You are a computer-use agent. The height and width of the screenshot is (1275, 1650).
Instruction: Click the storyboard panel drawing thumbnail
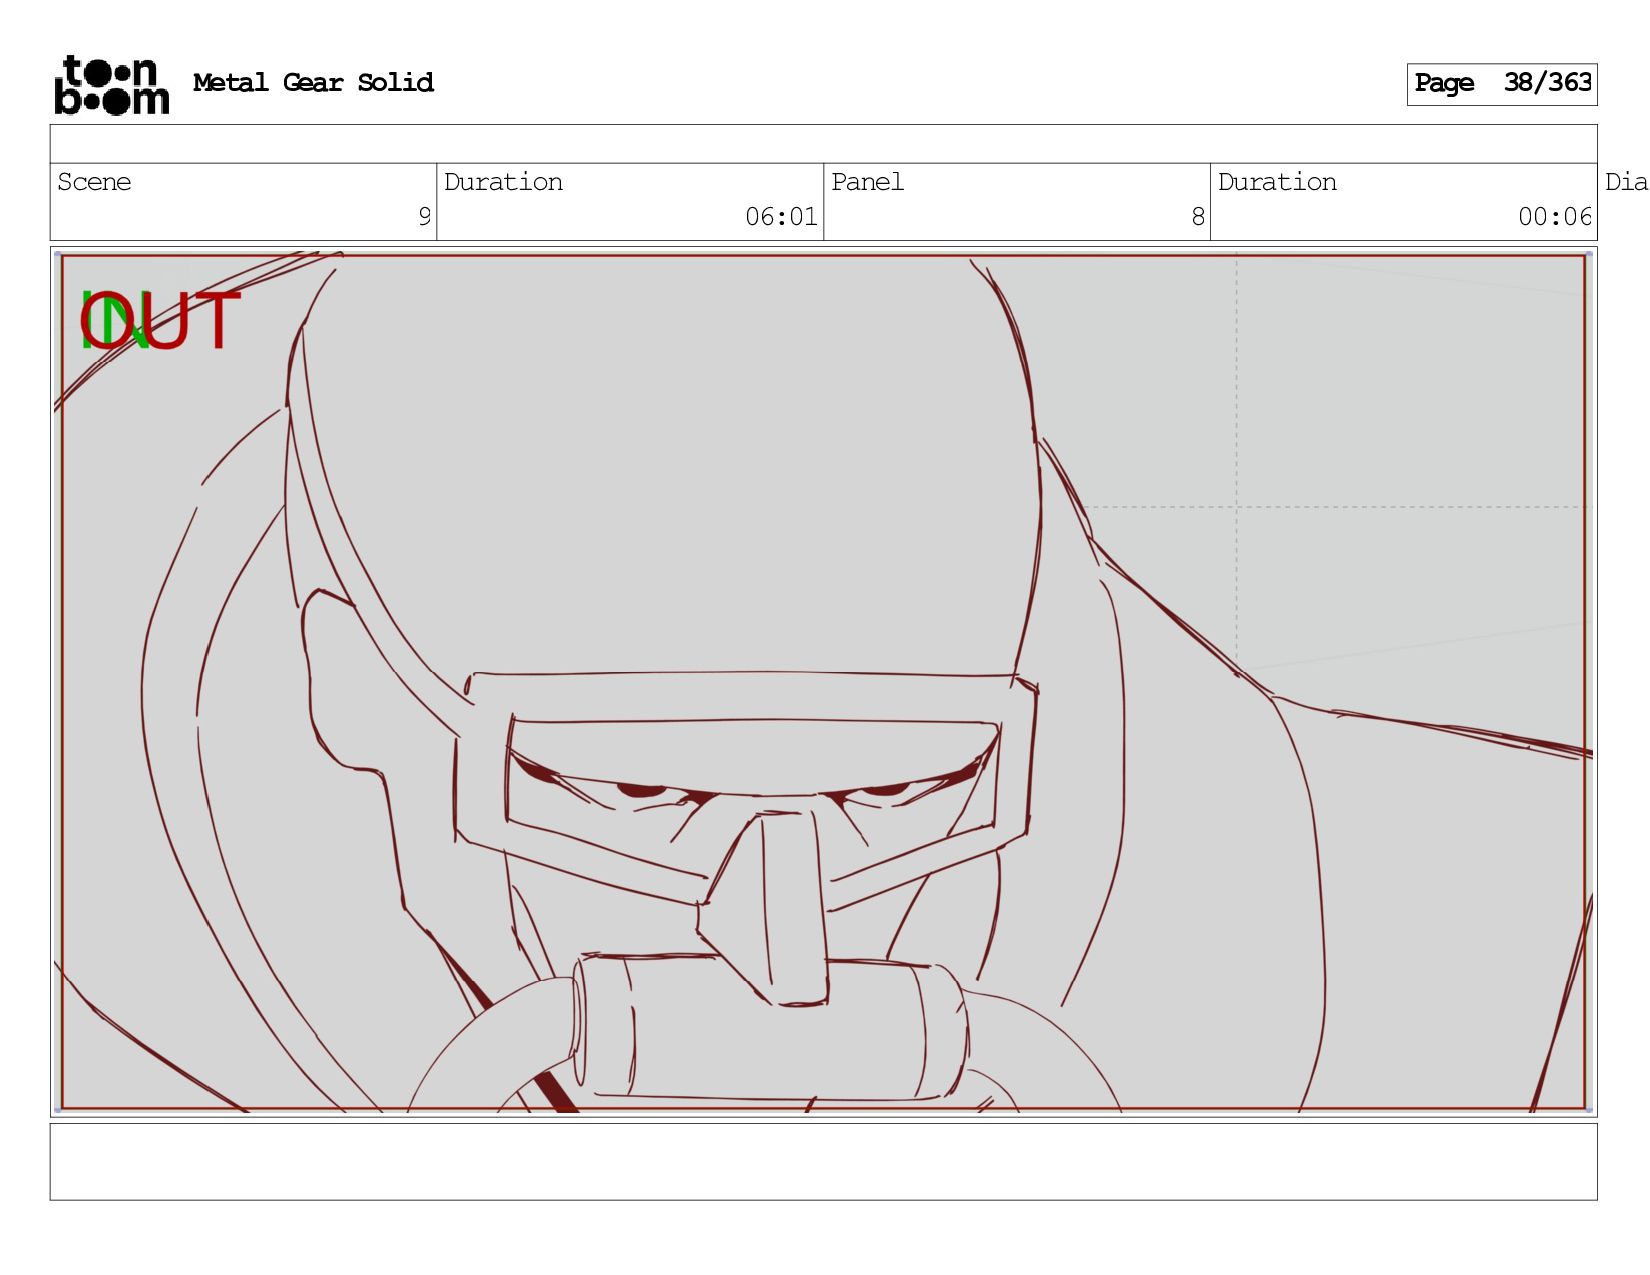[823, 682]
